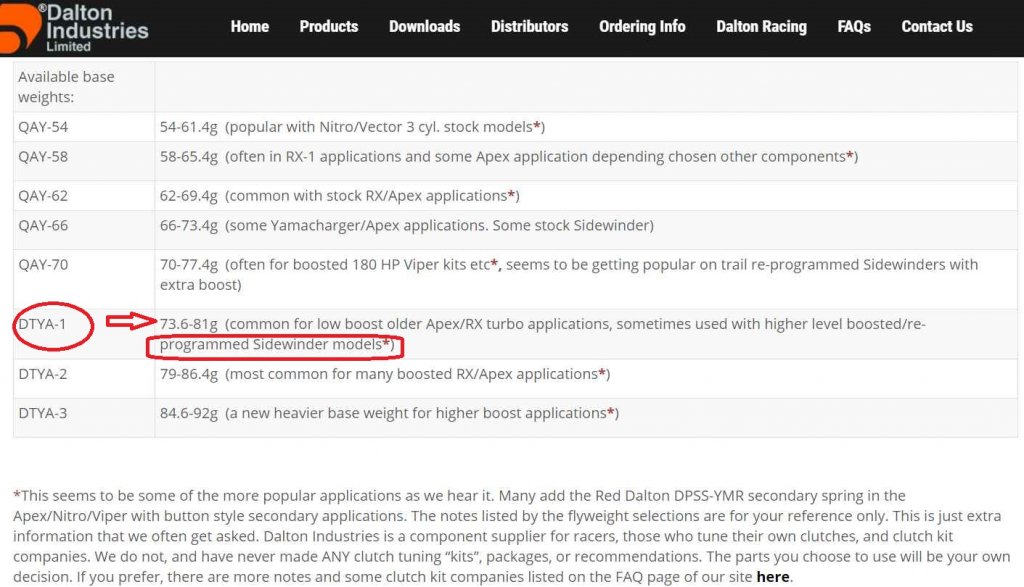The image size is (1024, 587).
Task: Follow the 'here' link to FAQ page
Action: [773, 577]
